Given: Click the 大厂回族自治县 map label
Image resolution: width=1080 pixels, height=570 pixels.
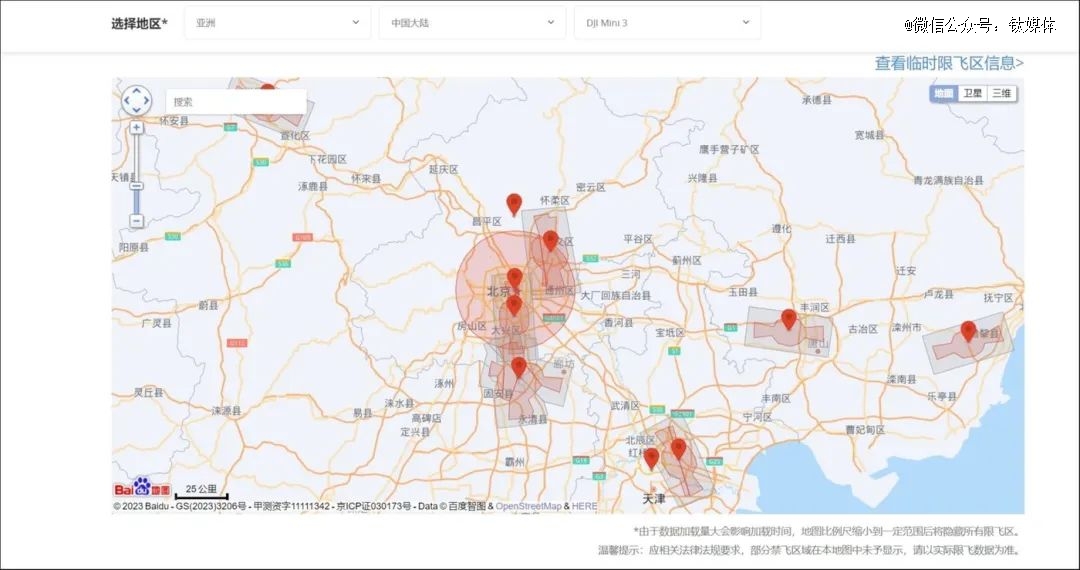Looking at the screenshot, I should coord(616,295).
